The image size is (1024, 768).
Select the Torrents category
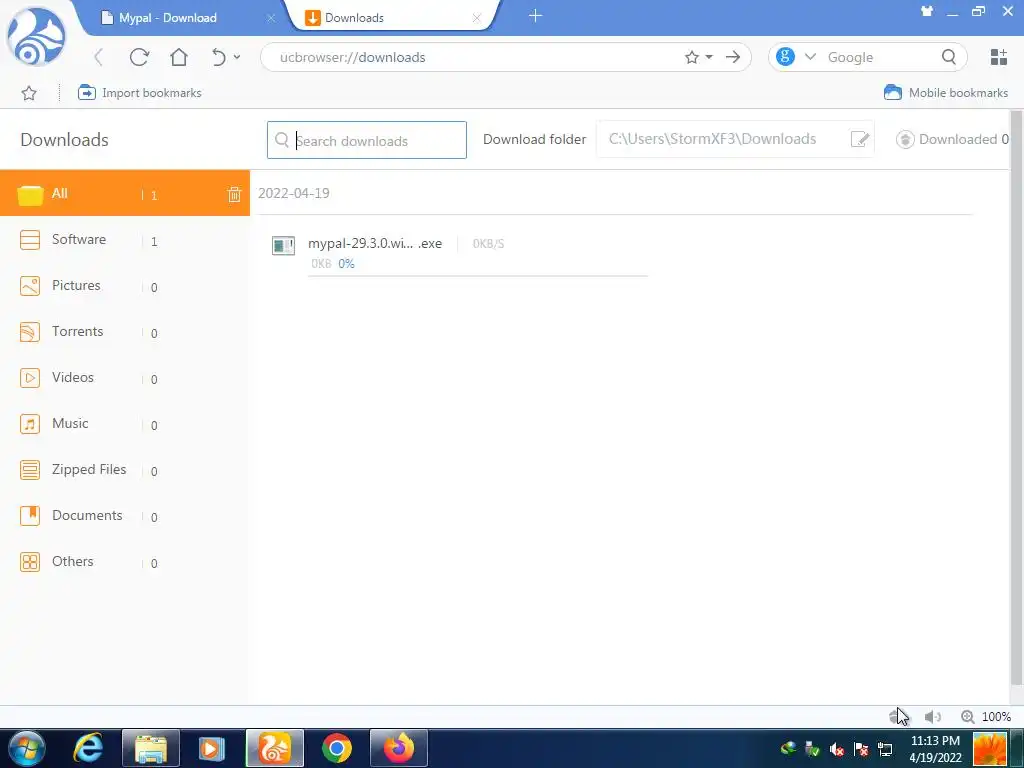click(125, 332)
